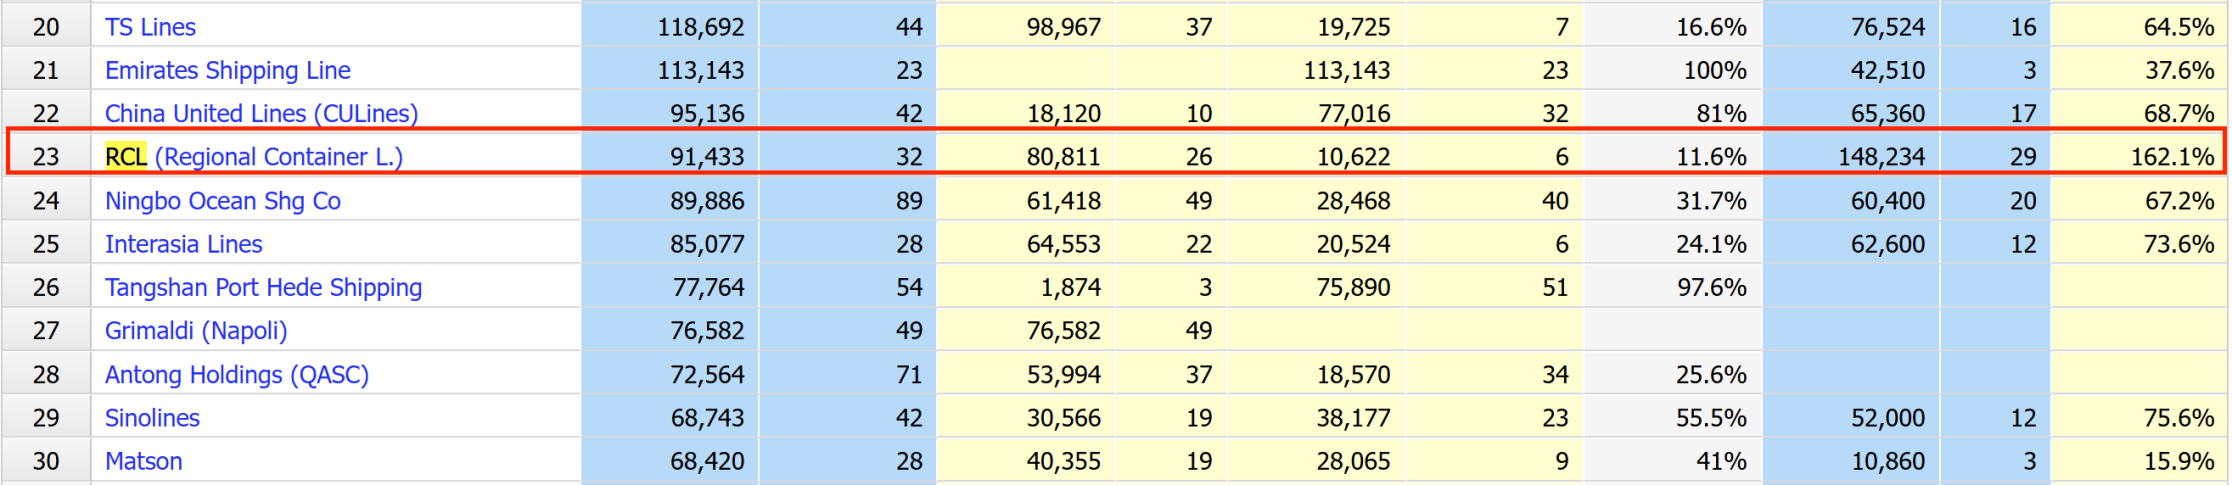Select Tangshan total 77,764 cell

[x=670, y=286]
